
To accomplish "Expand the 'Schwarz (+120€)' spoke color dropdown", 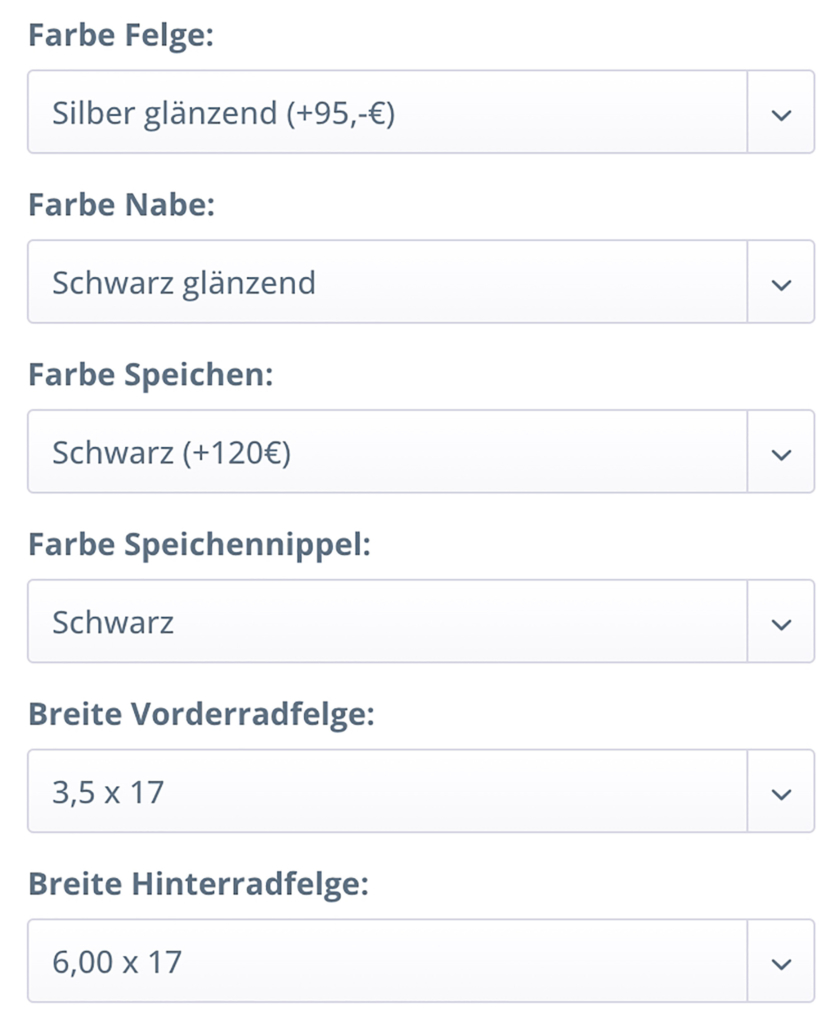I will 387,453.
